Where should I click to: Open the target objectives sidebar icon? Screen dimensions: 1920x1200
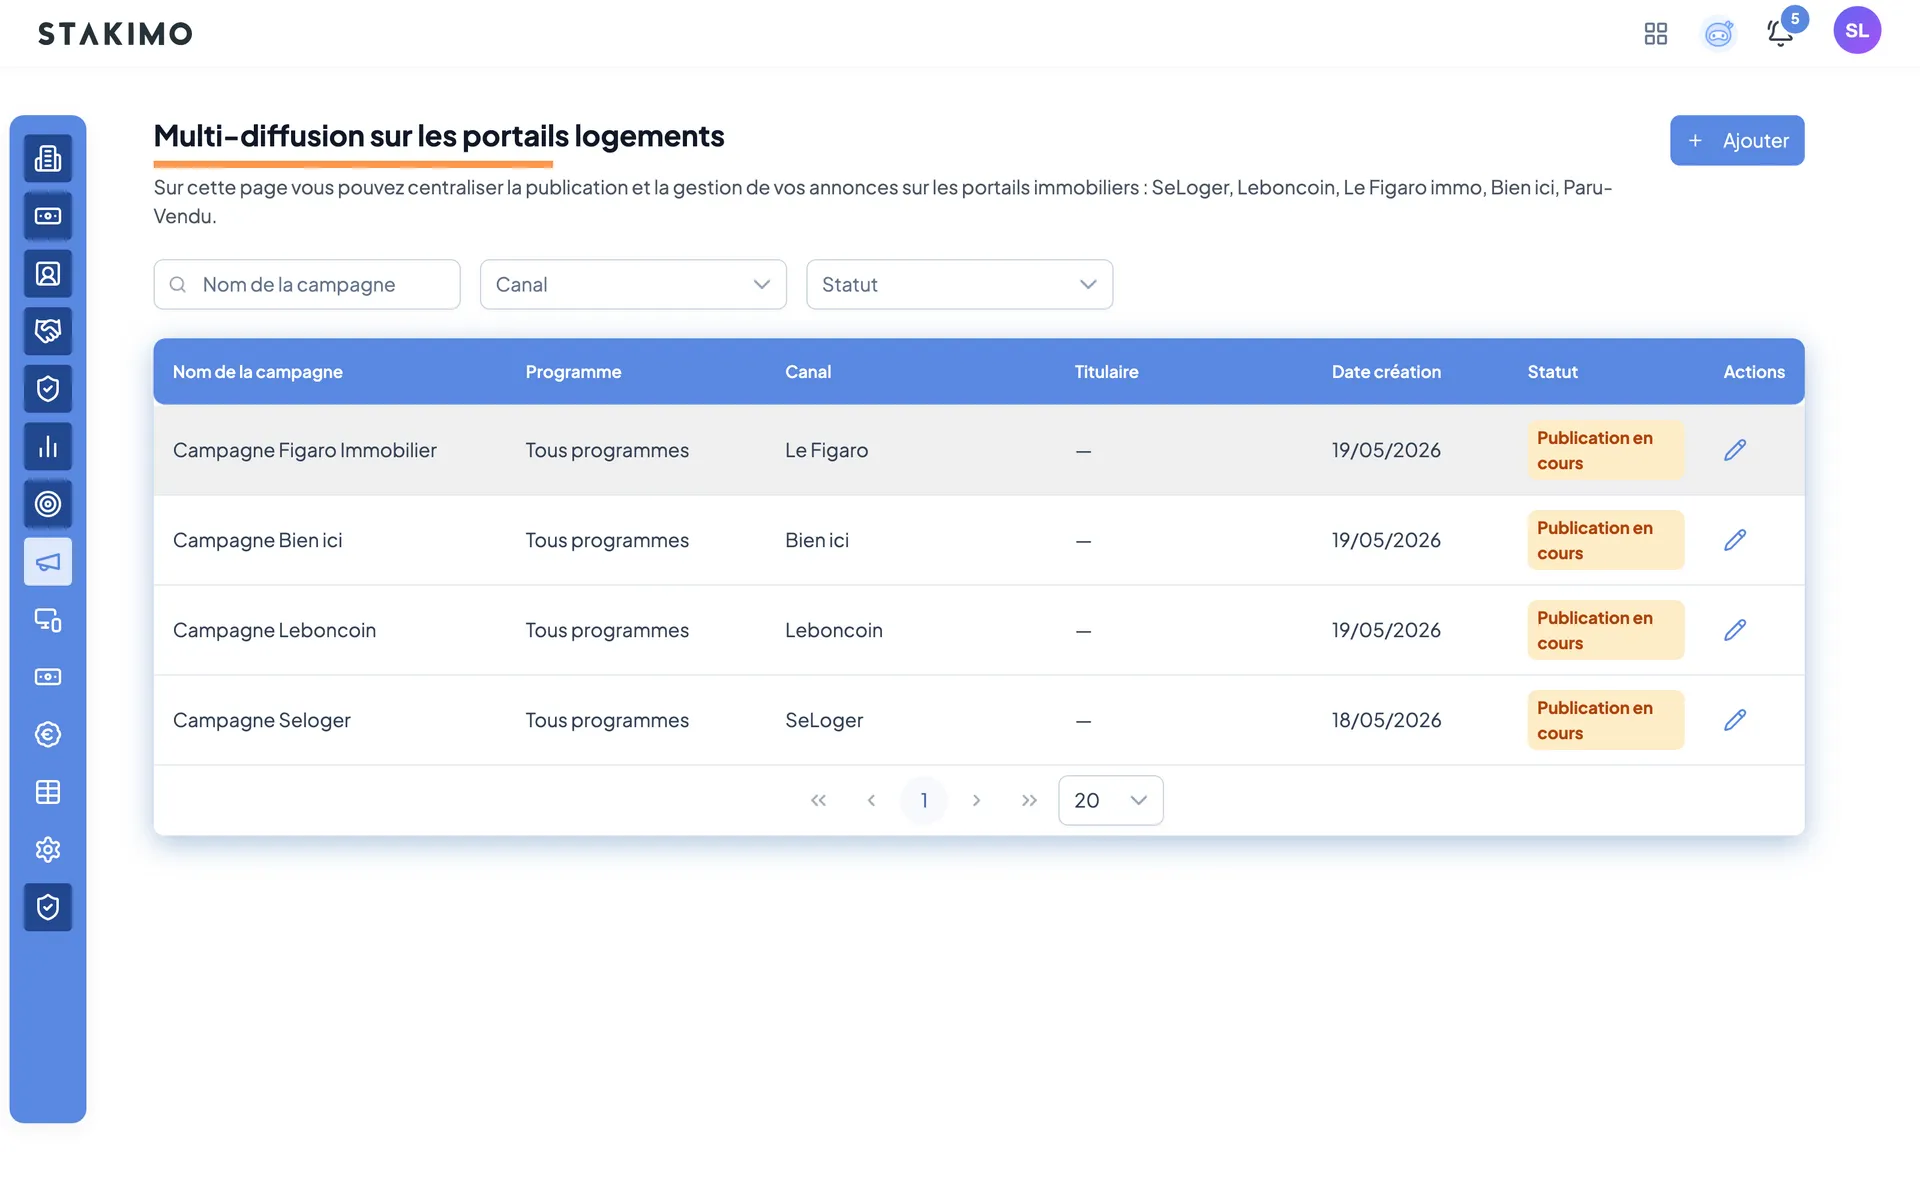click(x=48, y=504)
